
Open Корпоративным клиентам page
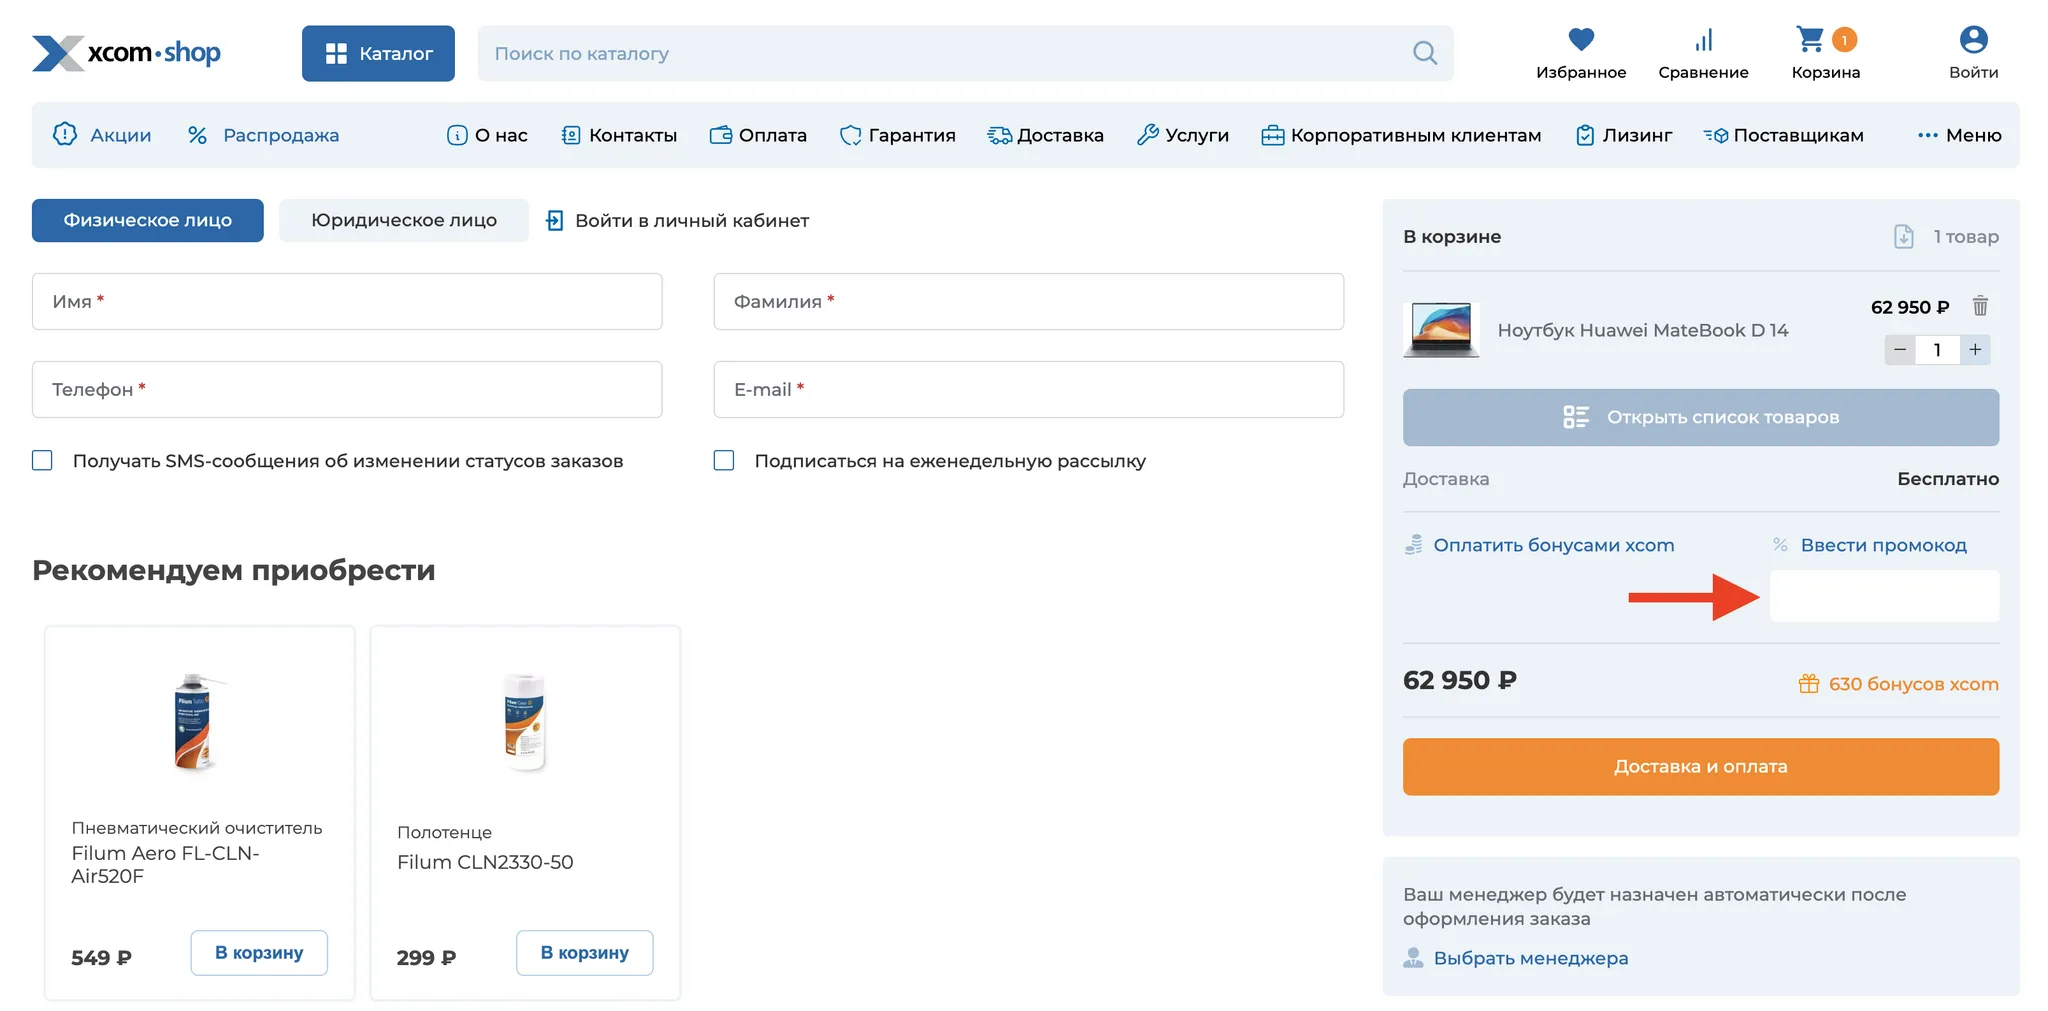pos(1401,135)
